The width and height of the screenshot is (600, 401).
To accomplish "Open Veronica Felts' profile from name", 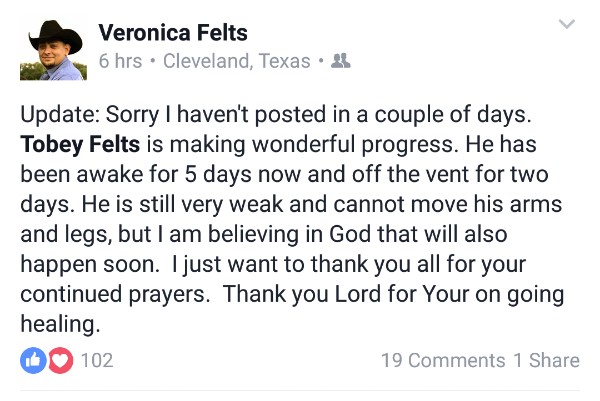I will point(173,33).
